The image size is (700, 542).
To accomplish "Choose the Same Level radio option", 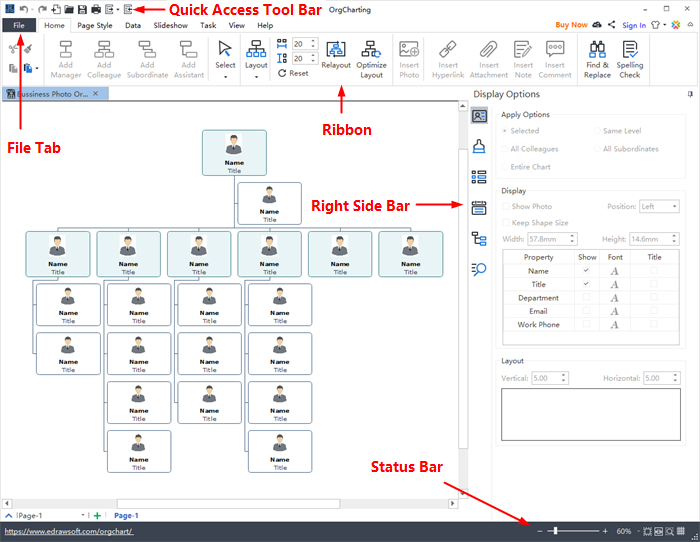I will tap(597, 131).
